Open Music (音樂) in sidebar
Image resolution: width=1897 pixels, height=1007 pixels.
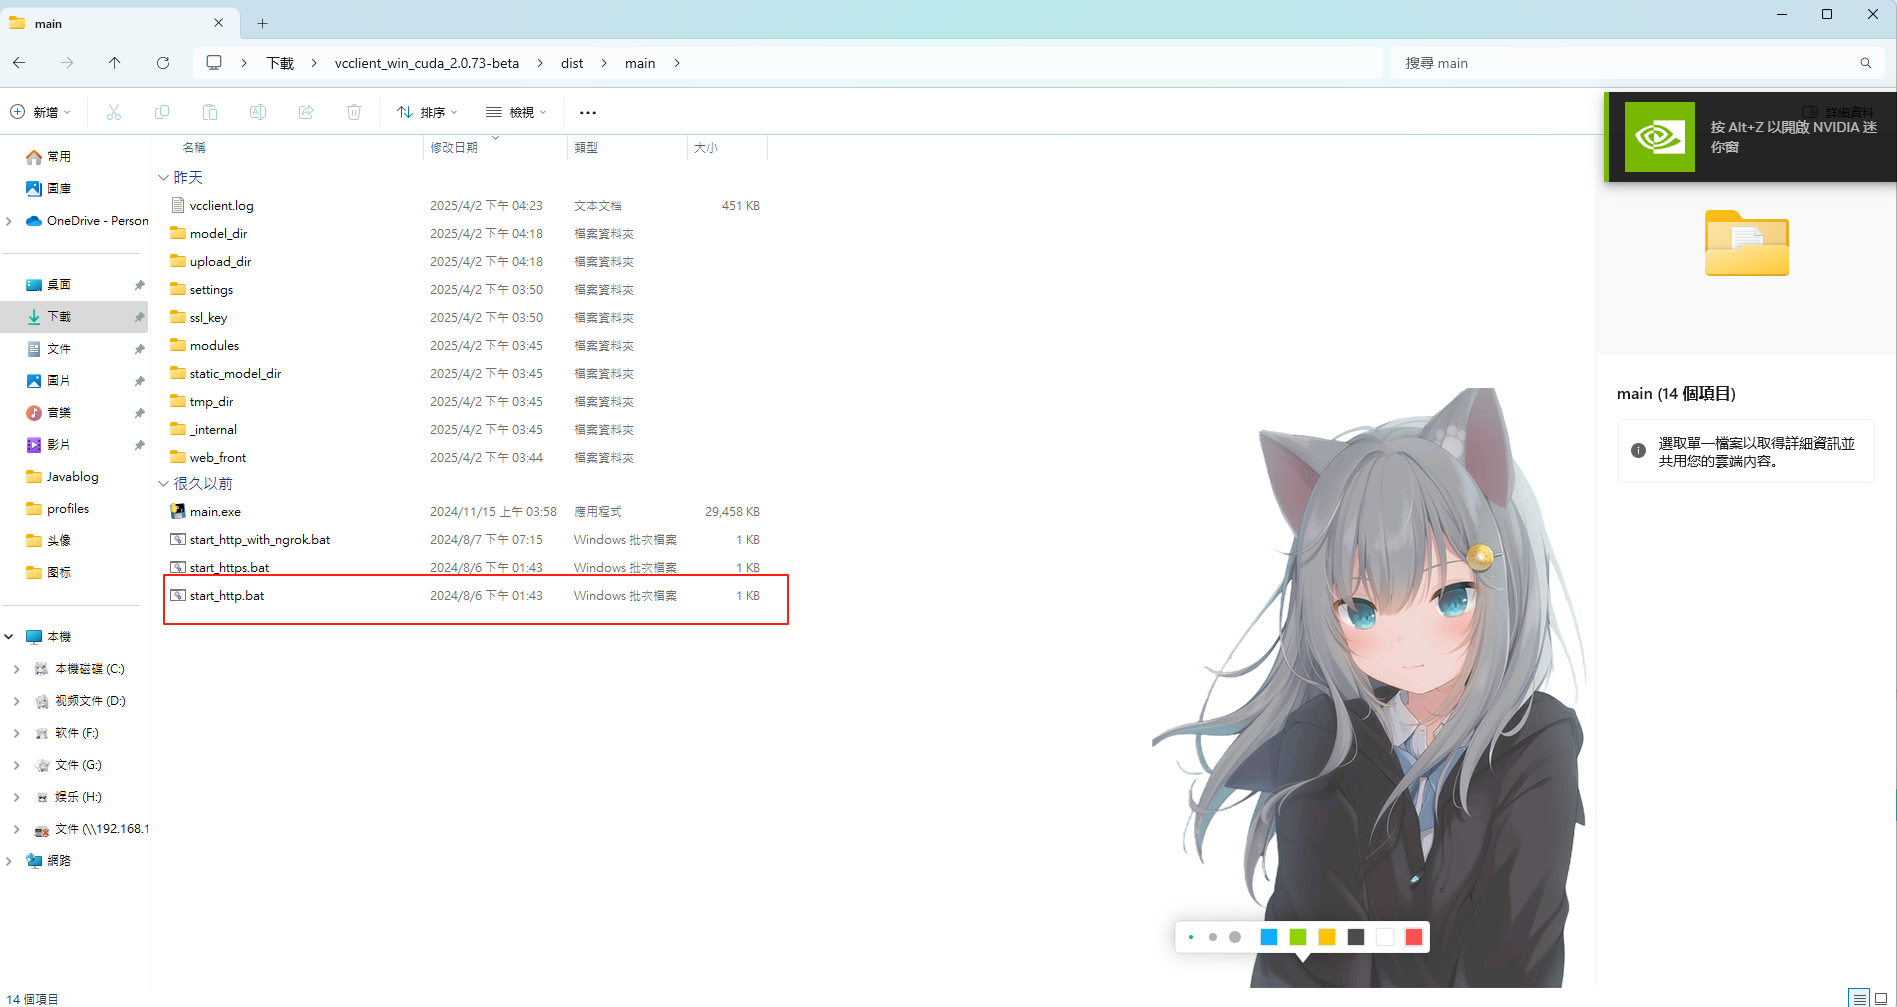pos(59,412)
